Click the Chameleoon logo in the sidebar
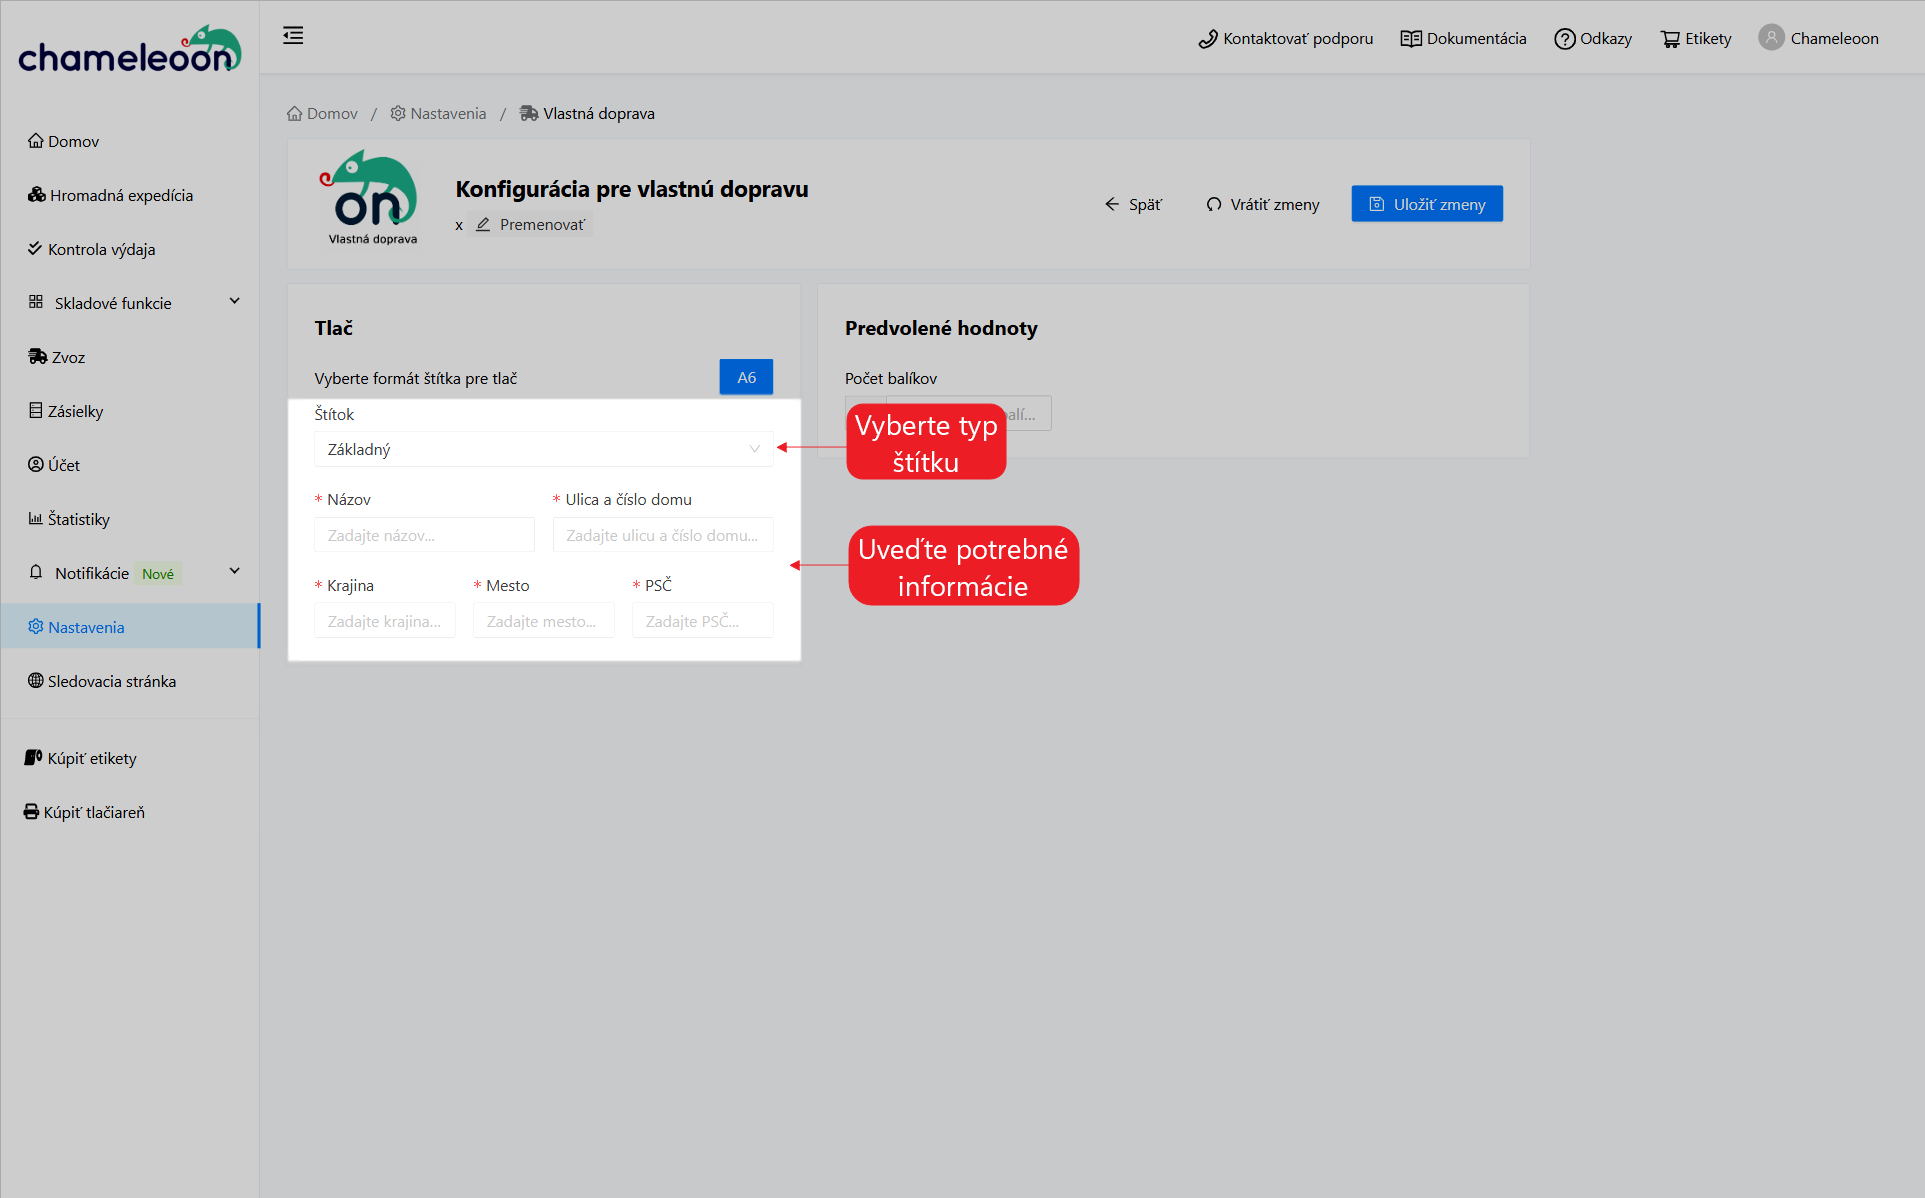 click(130, 50)
